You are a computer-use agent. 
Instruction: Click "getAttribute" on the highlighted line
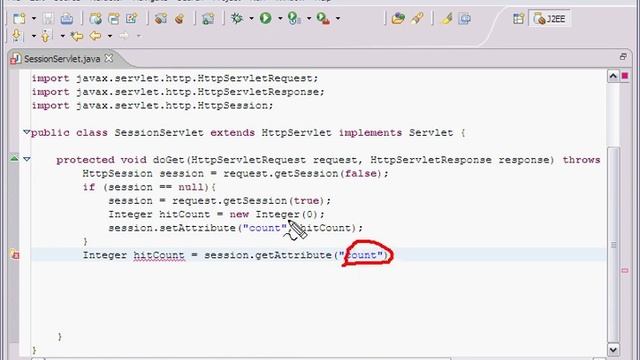point(293,255)
